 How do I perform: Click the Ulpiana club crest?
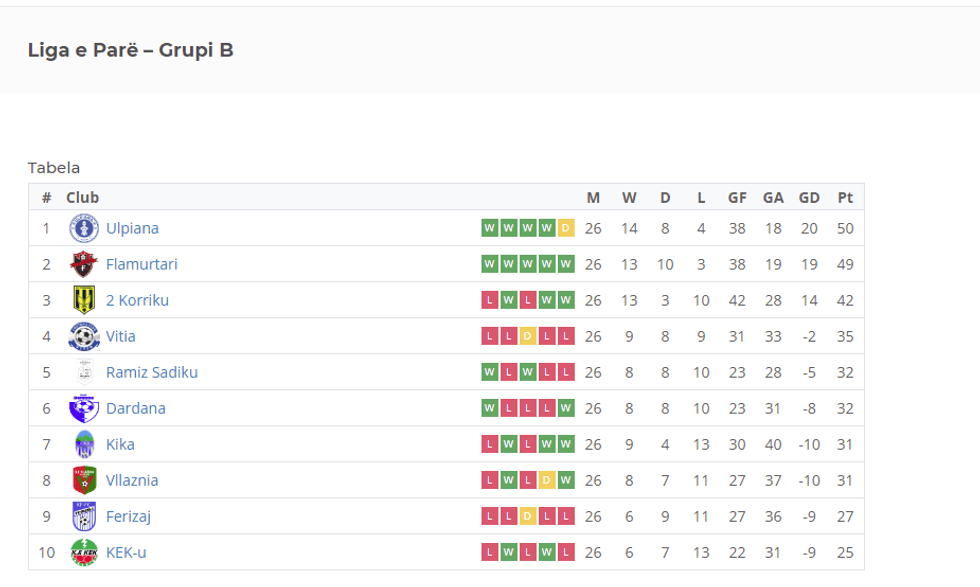(84, 228)
